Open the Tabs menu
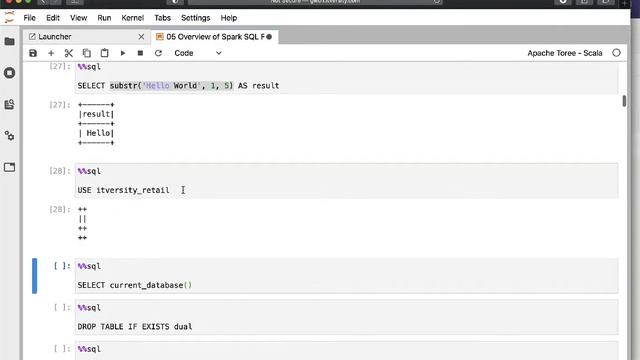This screenshot has width=640, height=360. click(162, 18)
